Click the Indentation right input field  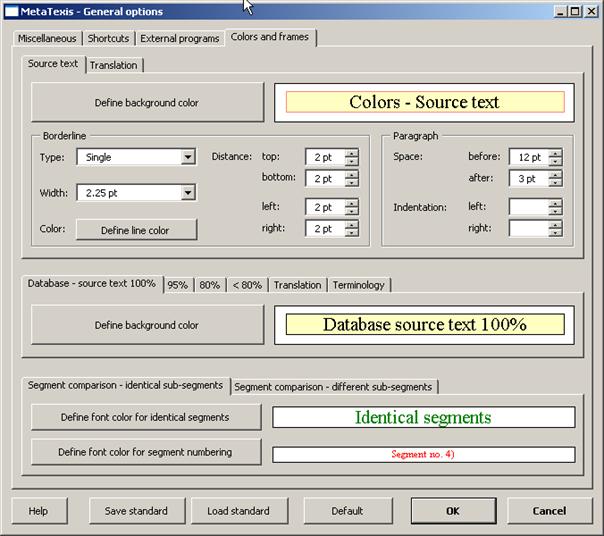(528, 229)
